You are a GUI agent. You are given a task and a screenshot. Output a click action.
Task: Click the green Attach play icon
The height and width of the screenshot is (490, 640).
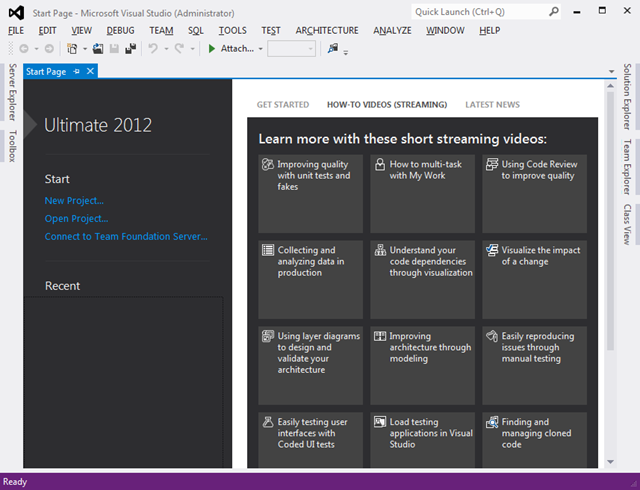[x=212, y=48]
